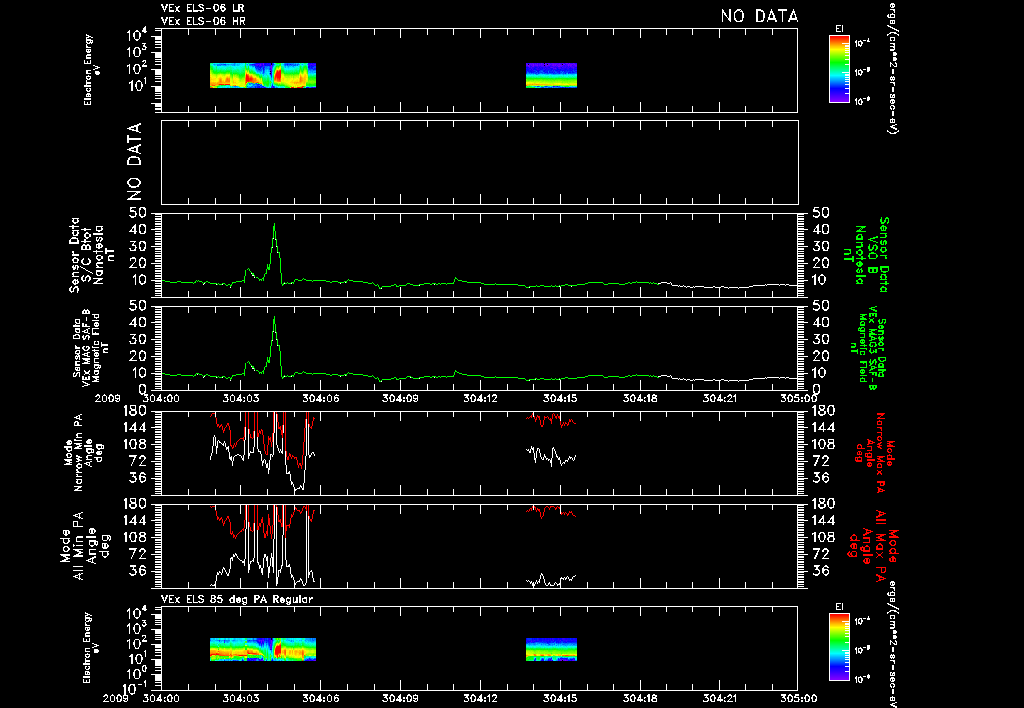This screenshot has height=708, width=1024.
Task: Click the top EI rainbow color bar
Action: coord(839,69)
